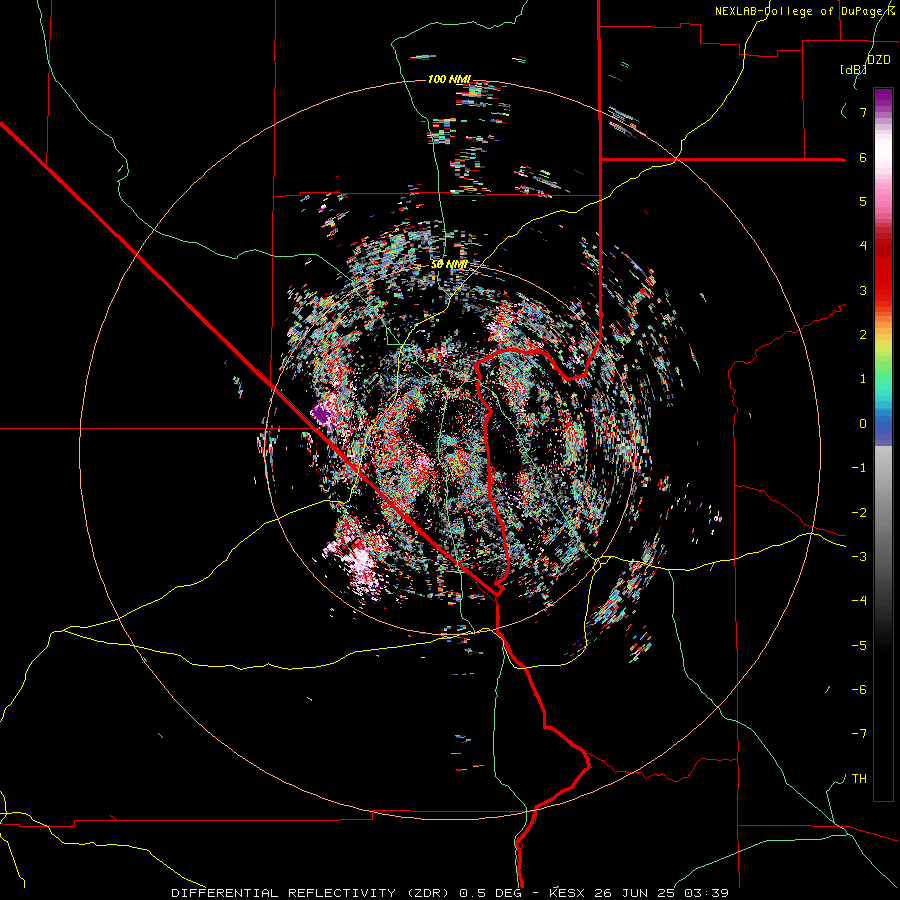Select the 6 value on the color scale
Screen dimensions: 900x900
(x=863, y=157)
